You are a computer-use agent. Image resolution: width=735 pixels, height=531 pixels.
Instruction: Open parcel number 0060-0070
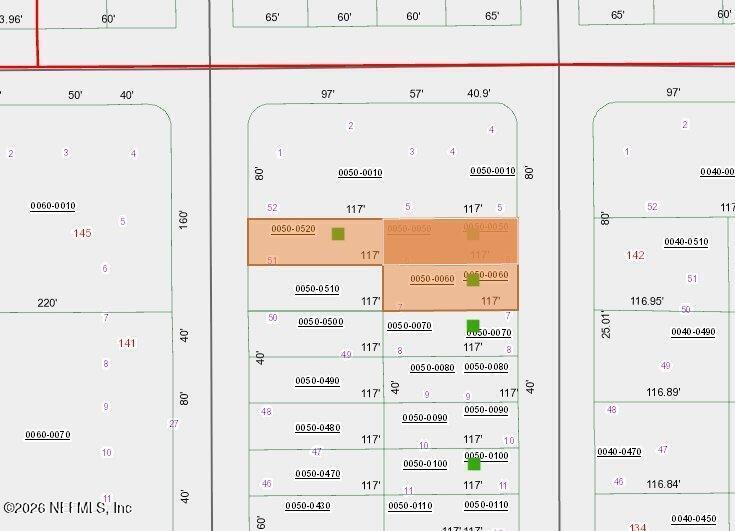tap(48, 435)
